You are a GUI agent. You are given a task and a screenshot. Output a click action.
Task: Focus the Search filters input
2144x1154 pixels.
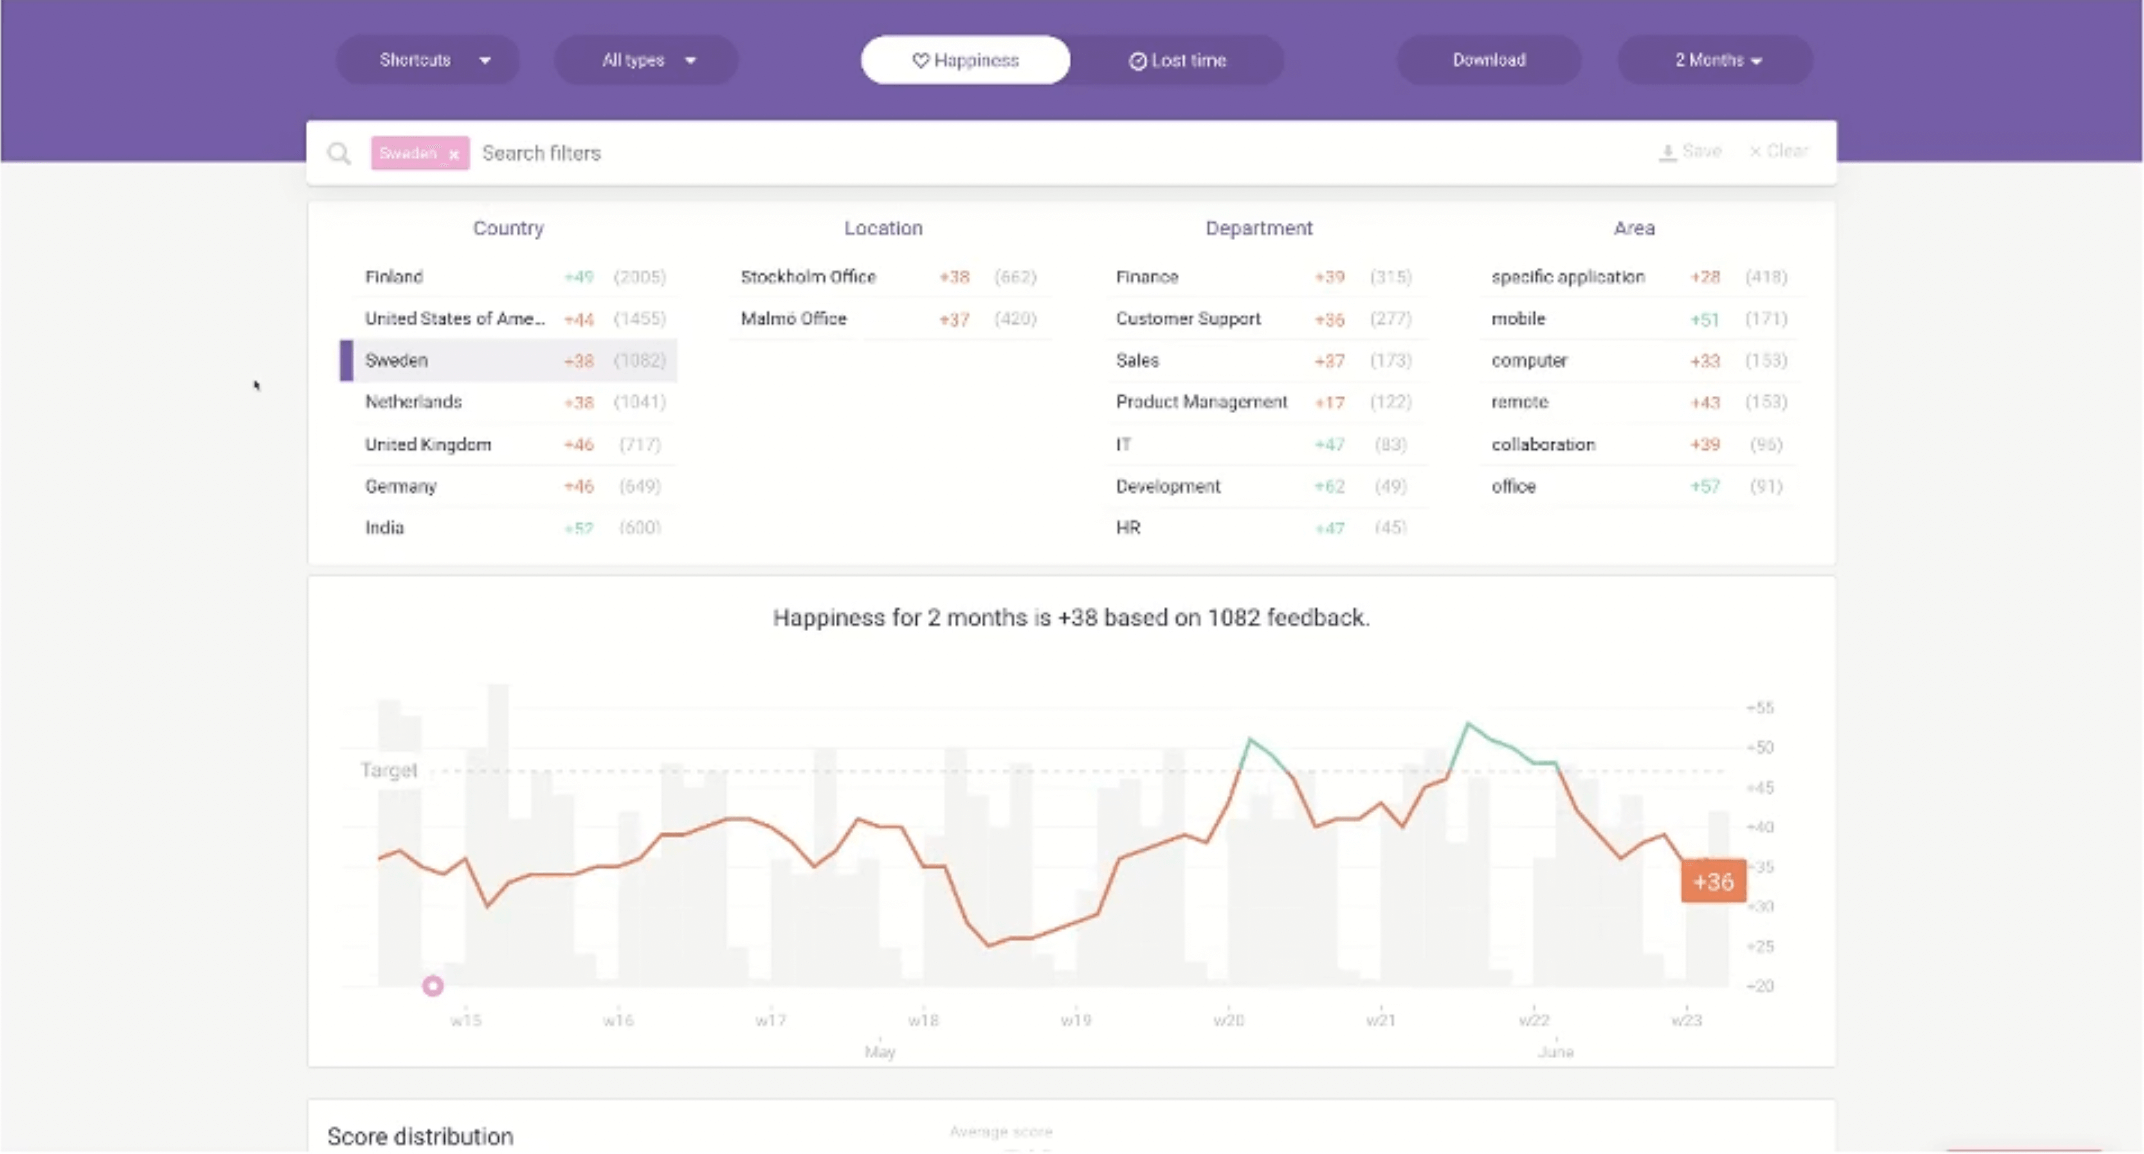click(1060, 153)
